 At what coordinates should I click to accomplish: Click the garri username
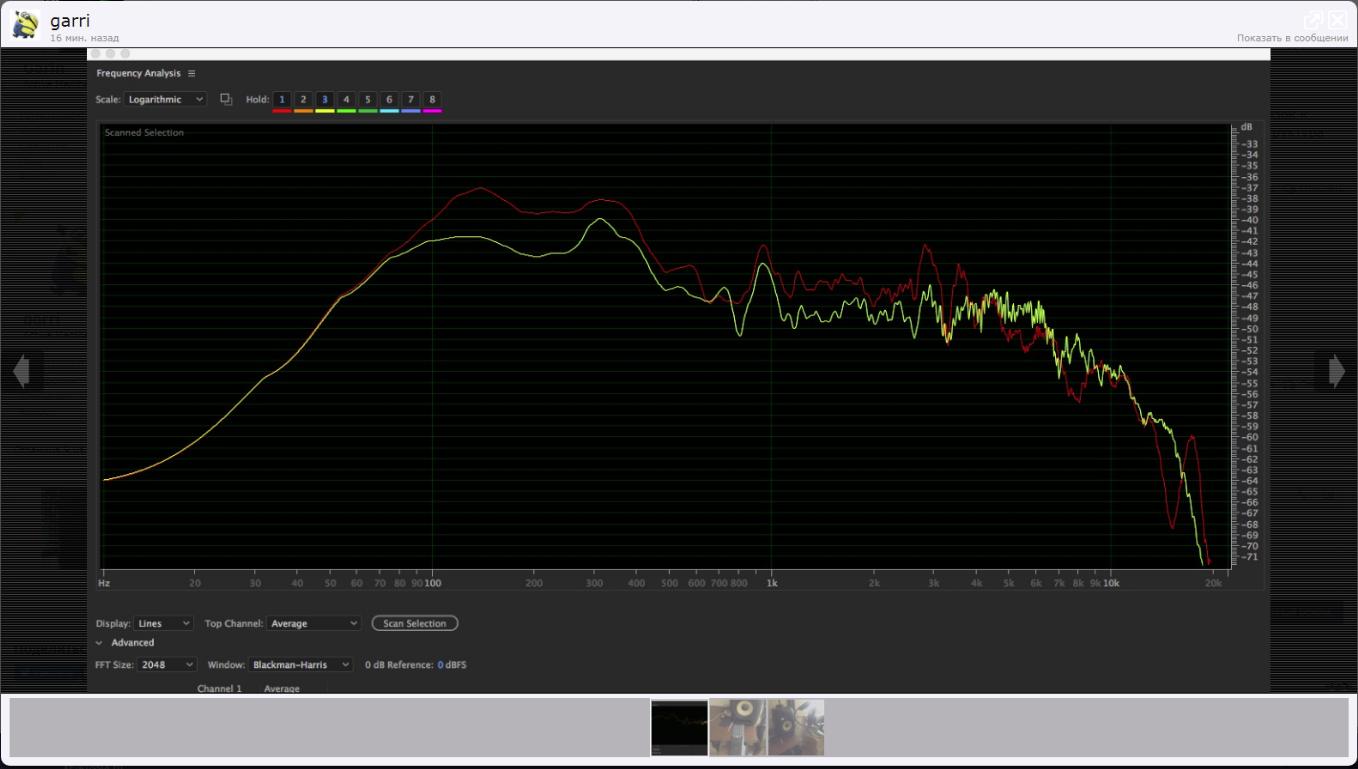[70, 20]
